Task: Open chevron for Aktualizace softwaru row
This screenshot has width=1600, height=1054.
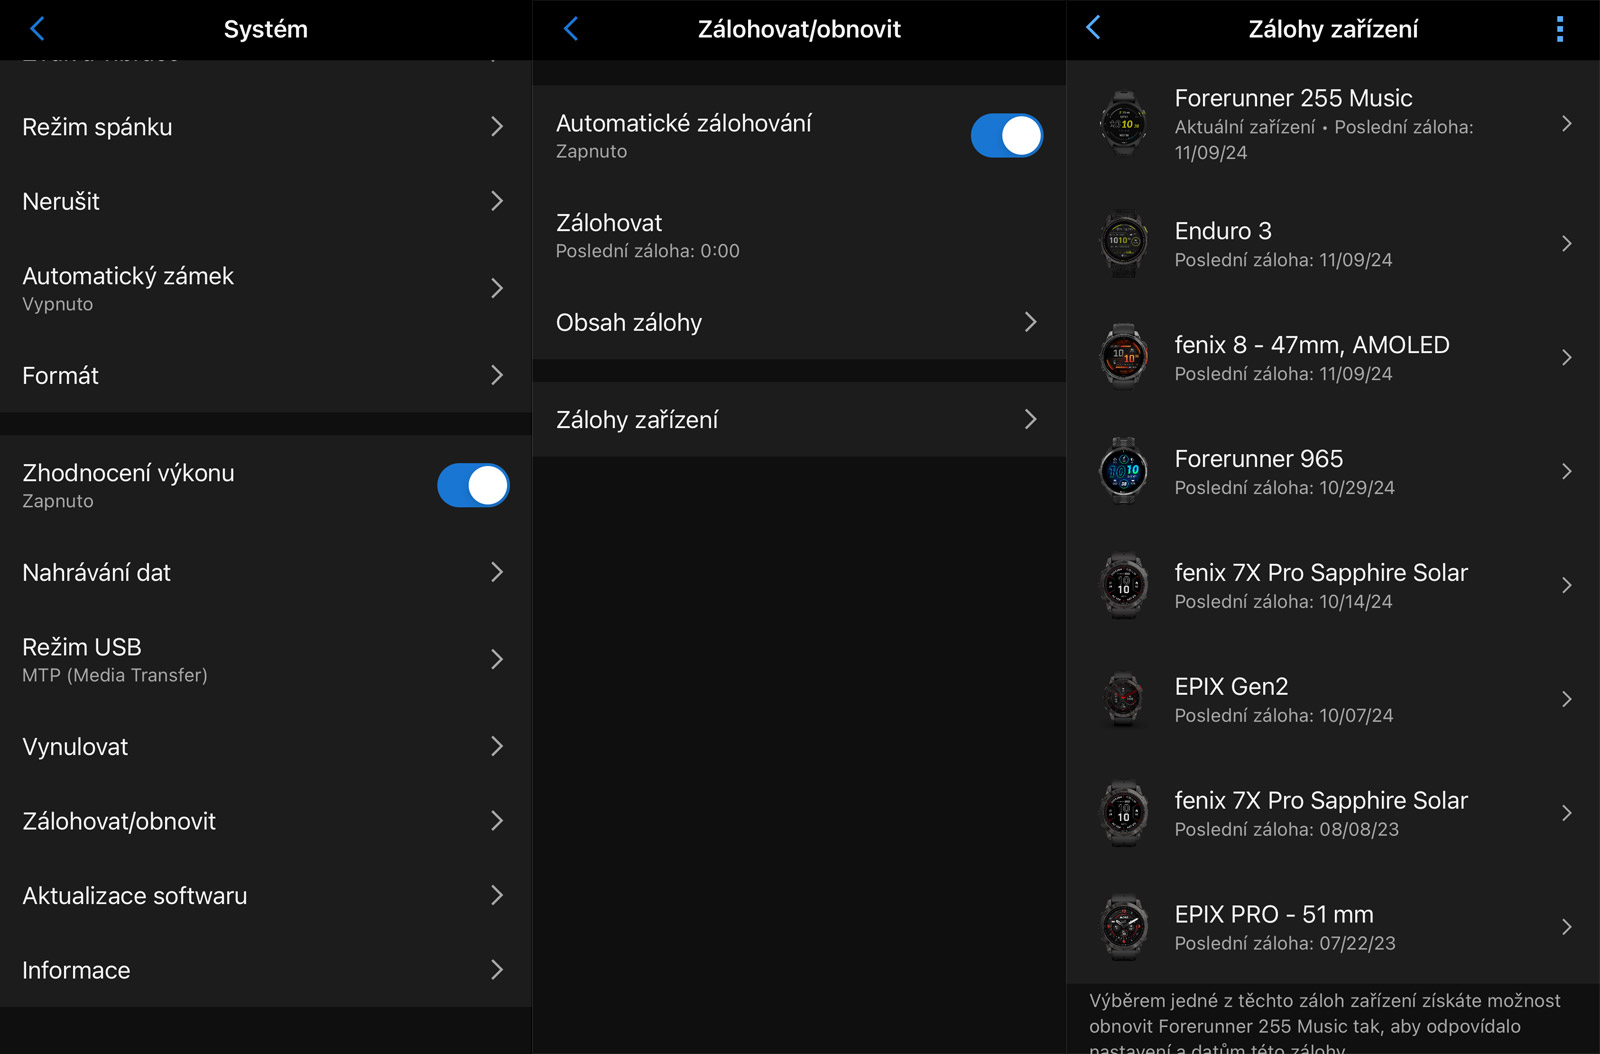Action: (x=497, y=895)
